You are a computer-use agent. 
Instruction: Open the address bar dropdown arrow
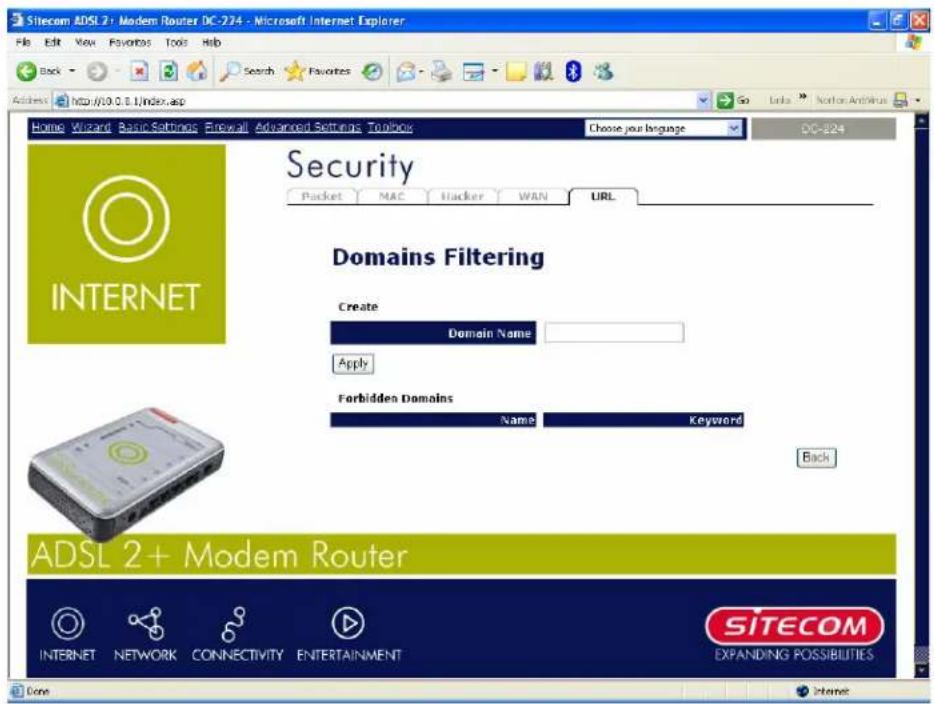click(703, 100)
